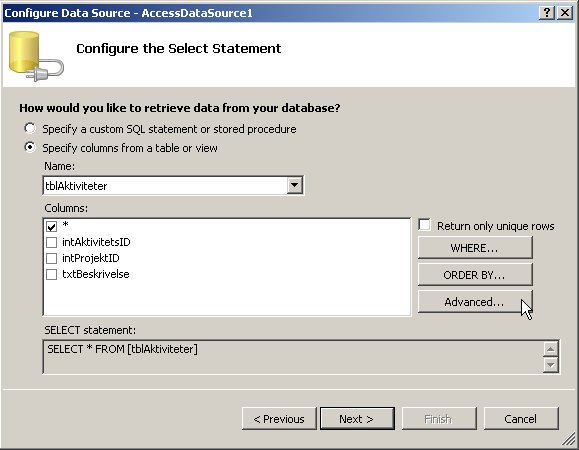Open the ORDER BY dialog
The image size is (579, 450).
coord(475,275)
